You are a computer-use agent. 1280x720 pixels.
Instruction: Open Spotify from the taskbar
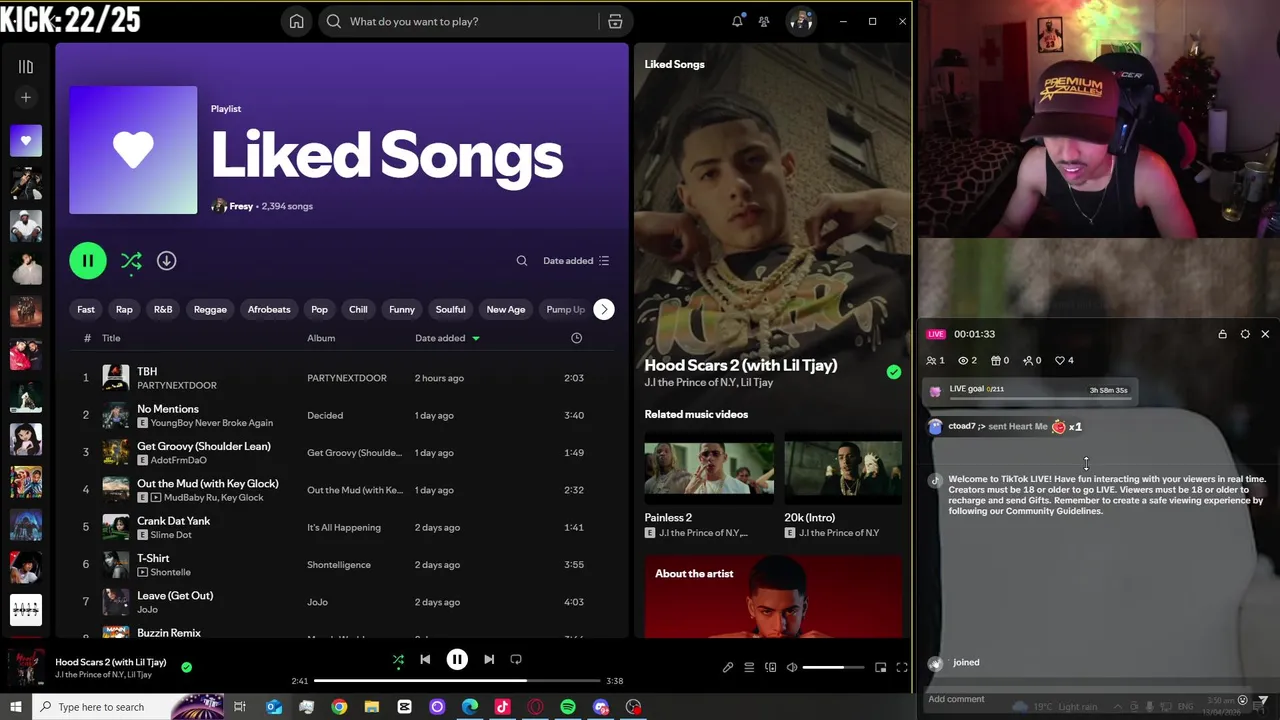[568, 707]
